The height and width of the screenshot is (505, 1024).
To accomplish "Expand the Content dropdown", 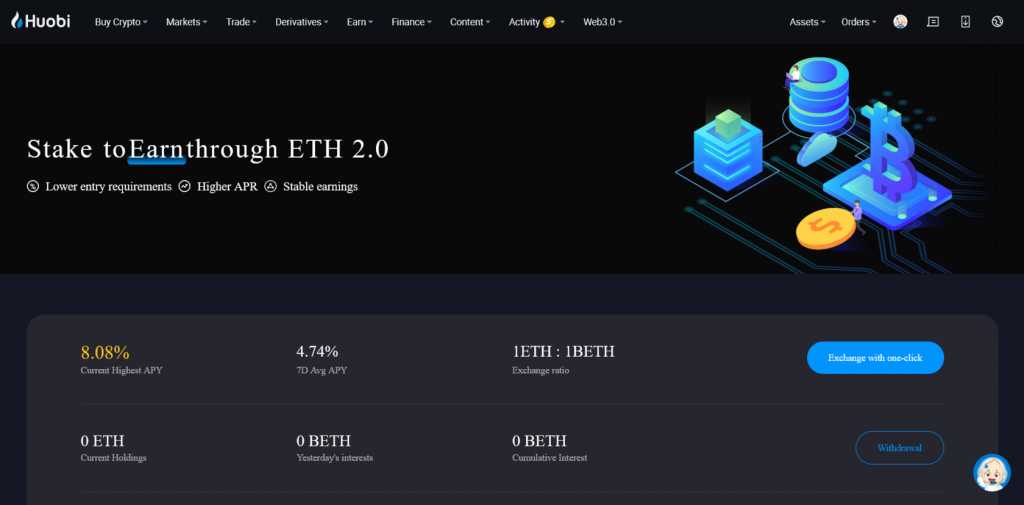I will [470, 22].
